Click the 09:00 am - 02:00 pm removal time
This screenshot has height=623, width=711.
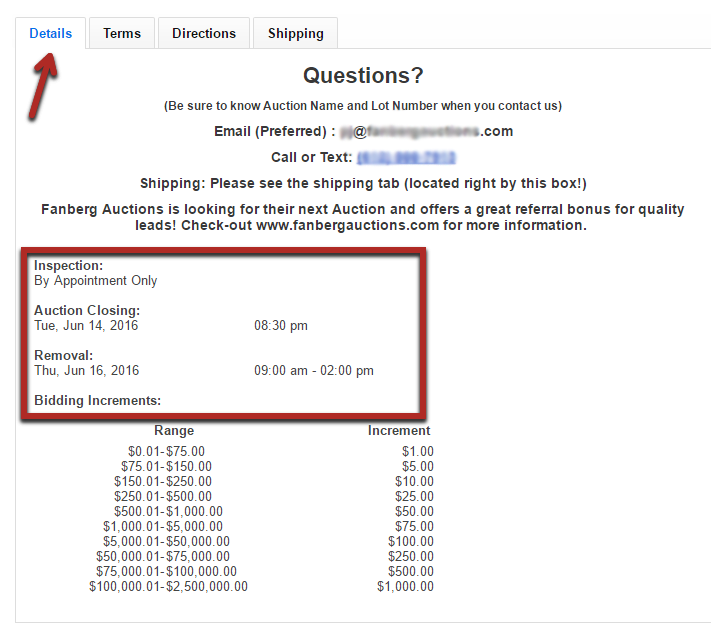313,370
